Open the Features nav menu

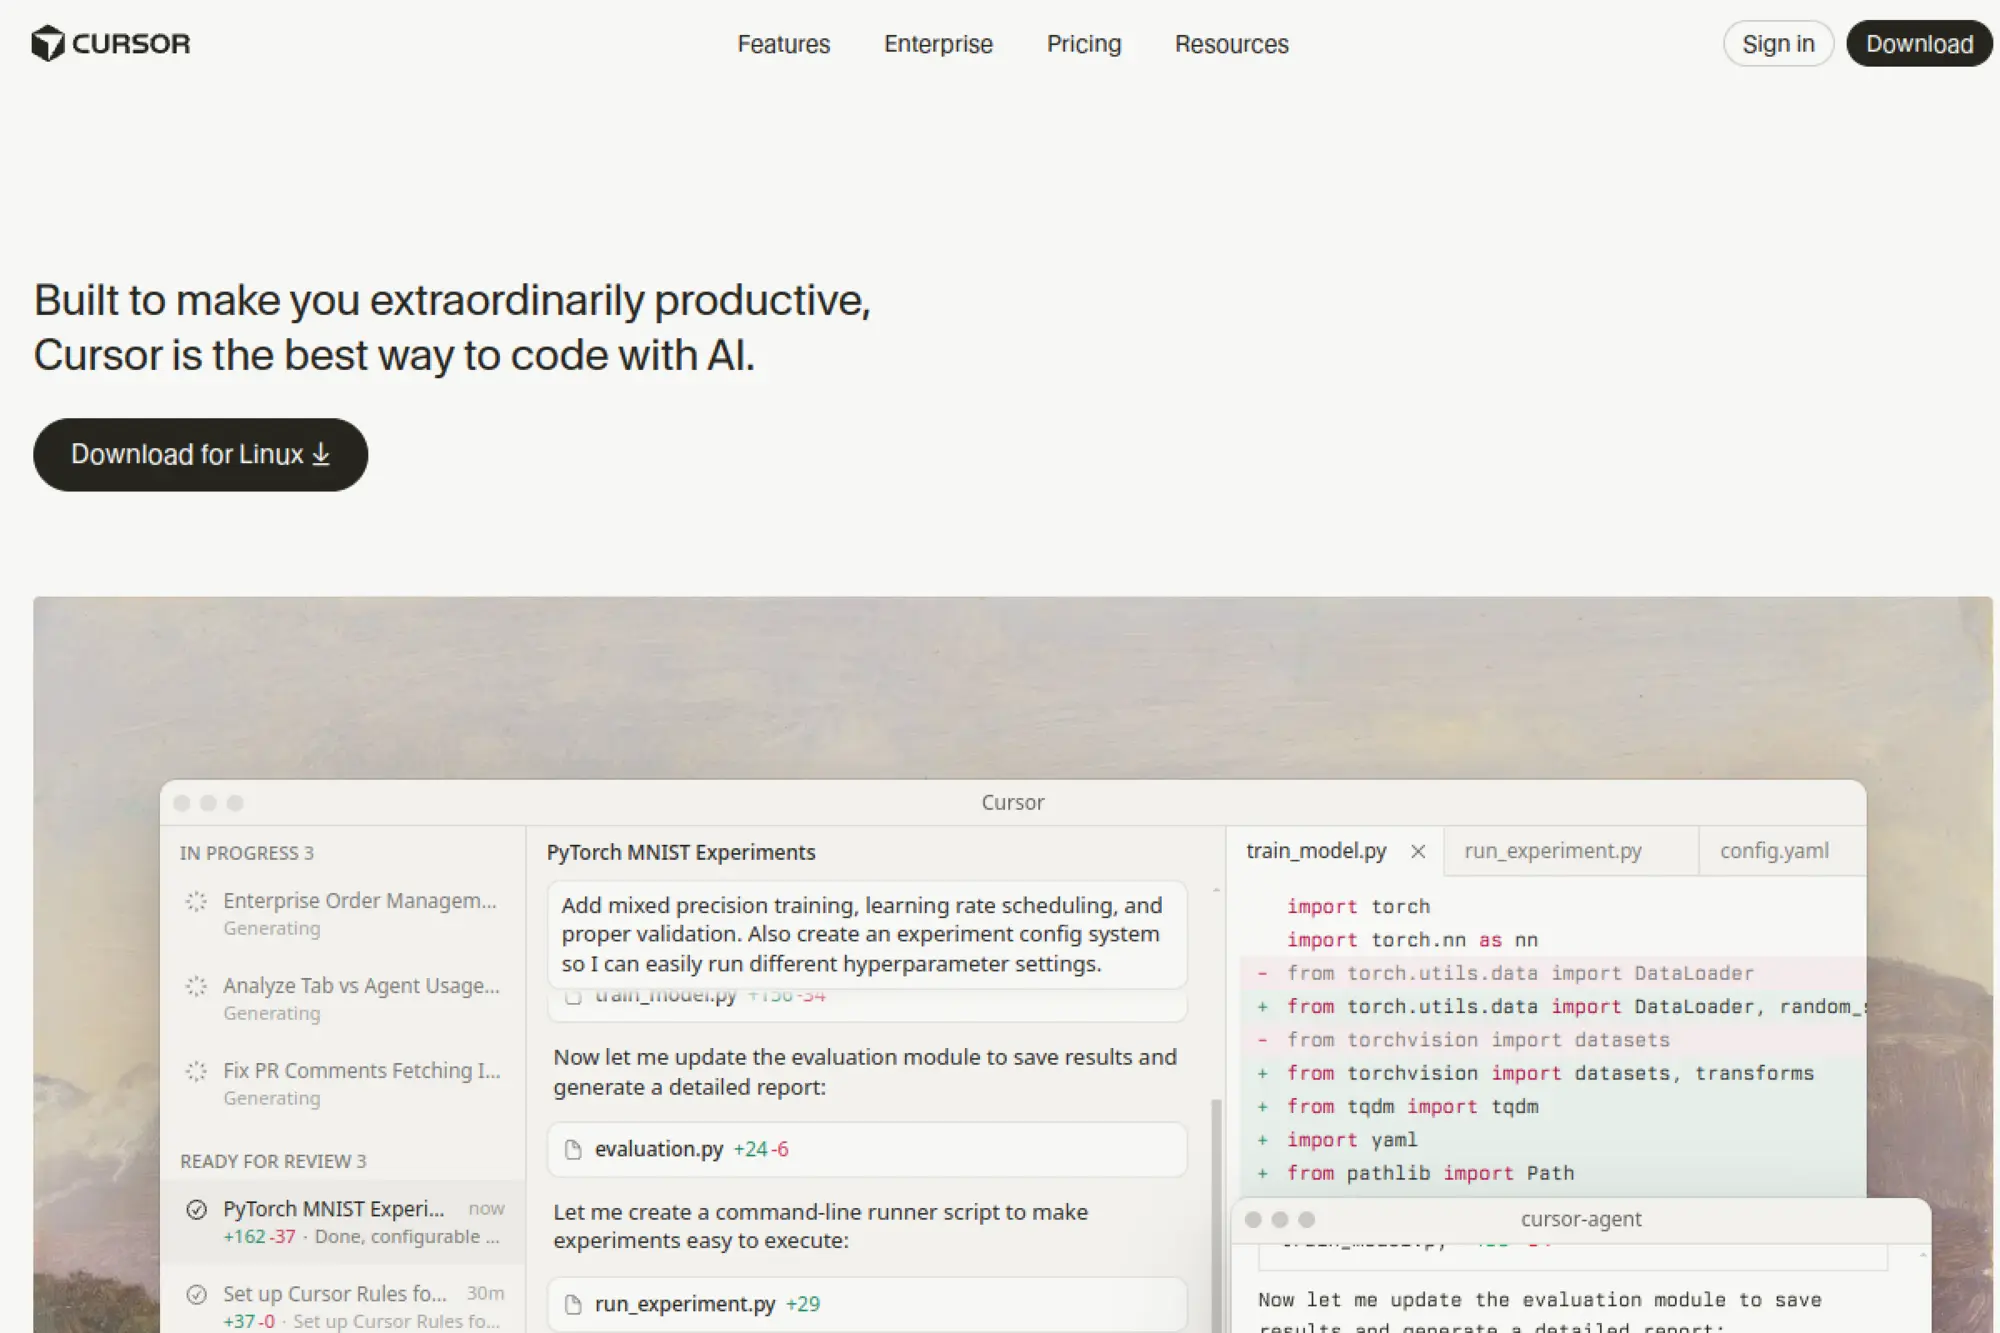pos(783,44)
